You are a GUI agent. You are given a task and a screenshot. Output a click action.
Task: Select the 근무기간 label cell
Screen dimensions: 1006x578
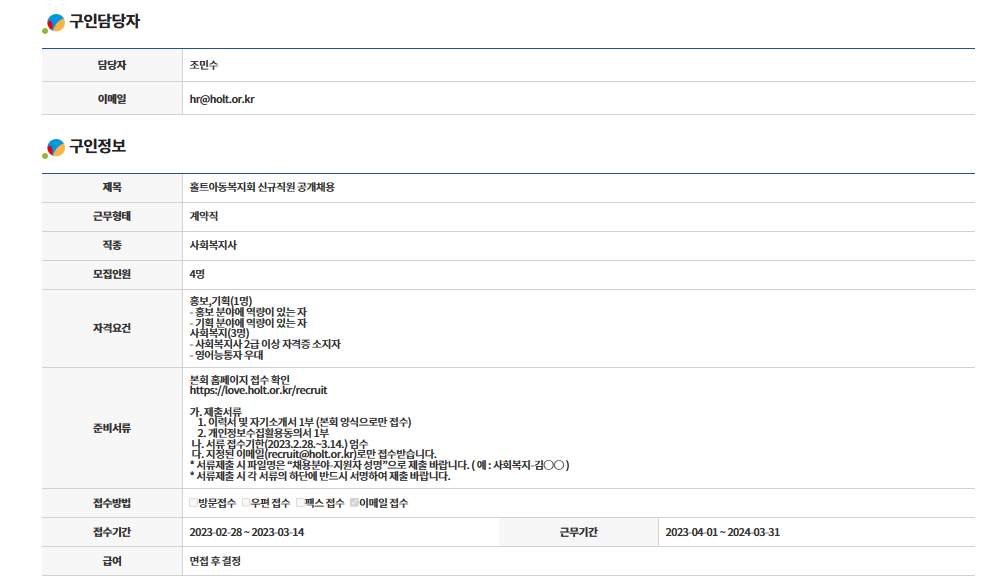[x=579, y=532]
